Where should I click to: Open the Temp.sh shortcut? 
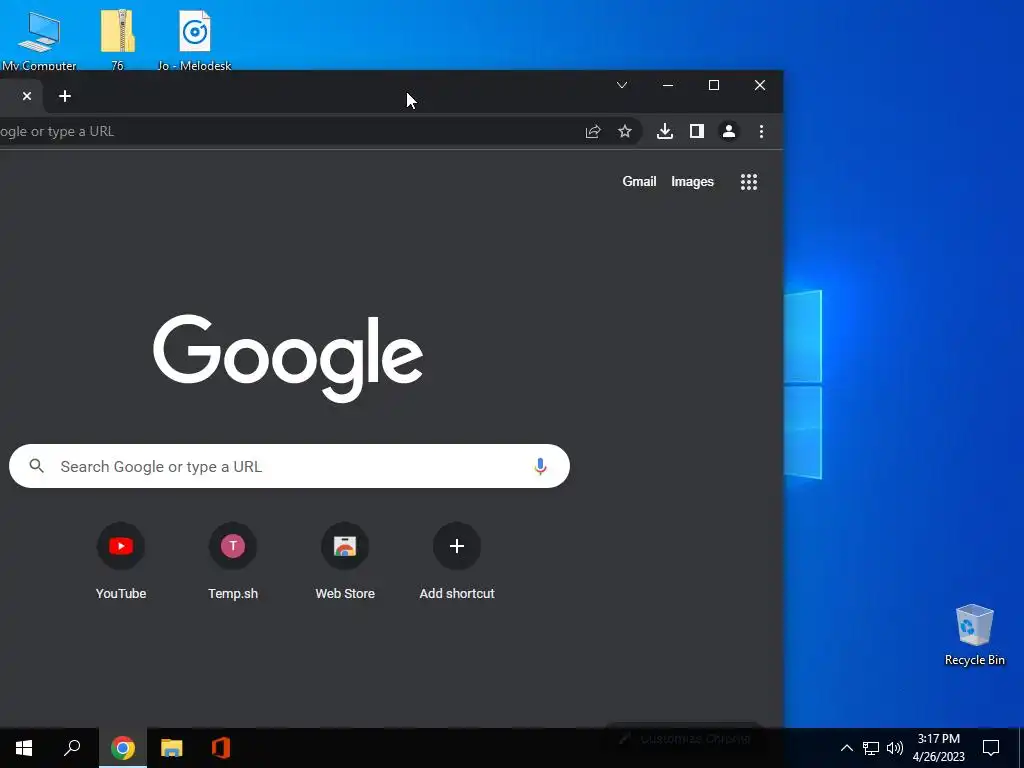pos(233,561)
